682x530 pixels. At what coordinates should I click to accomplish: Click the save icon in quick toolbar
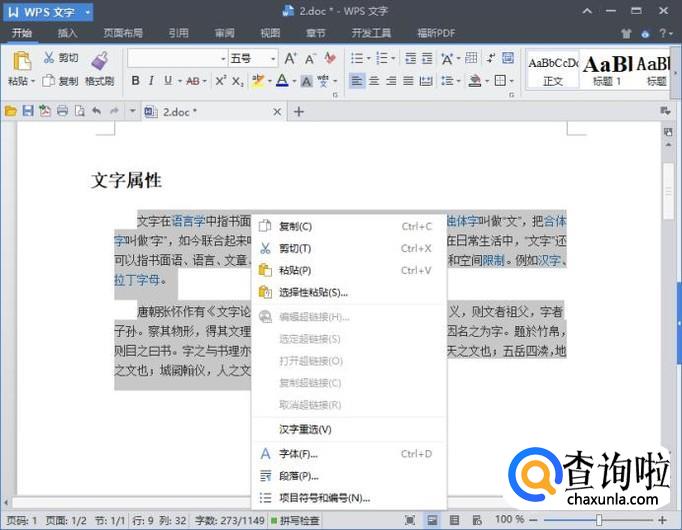pos(28,111)
